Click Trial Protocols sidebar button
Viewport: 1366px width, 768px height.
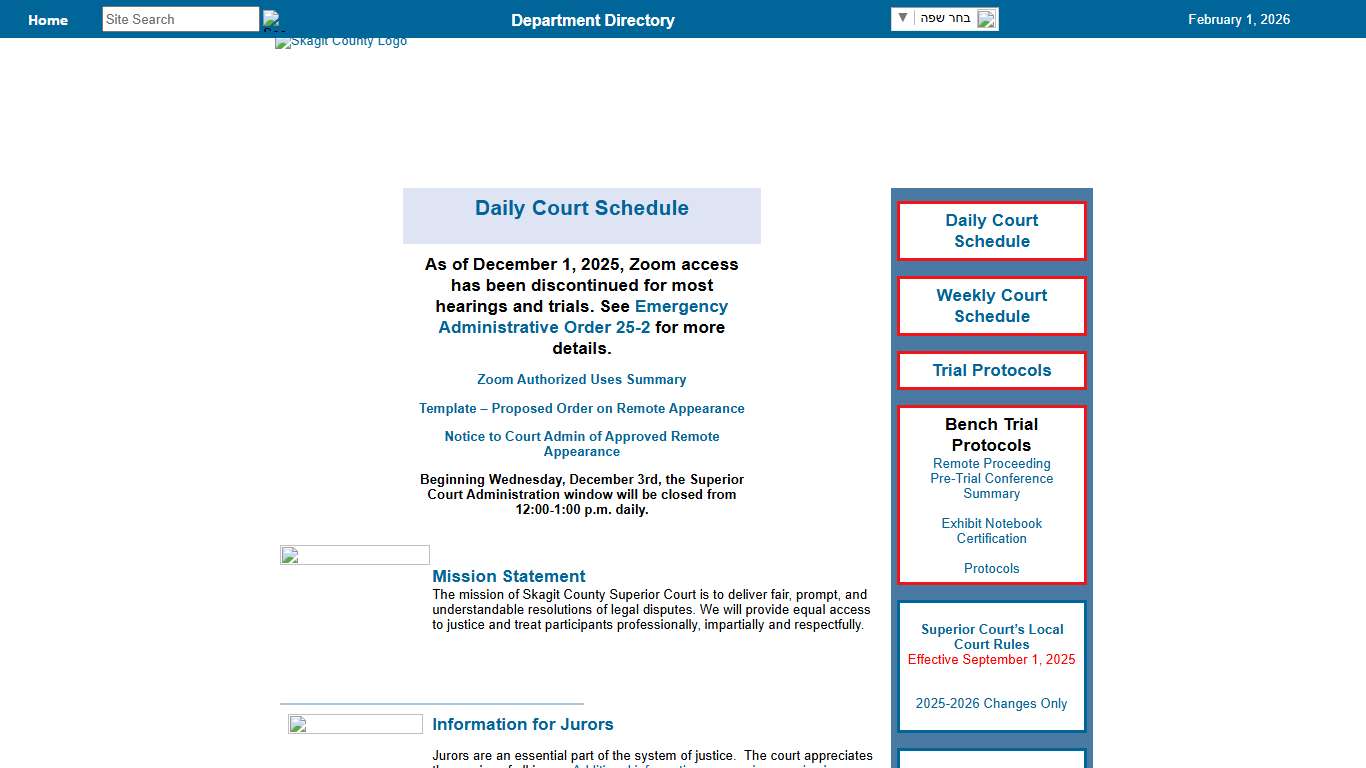coord(991,370)
